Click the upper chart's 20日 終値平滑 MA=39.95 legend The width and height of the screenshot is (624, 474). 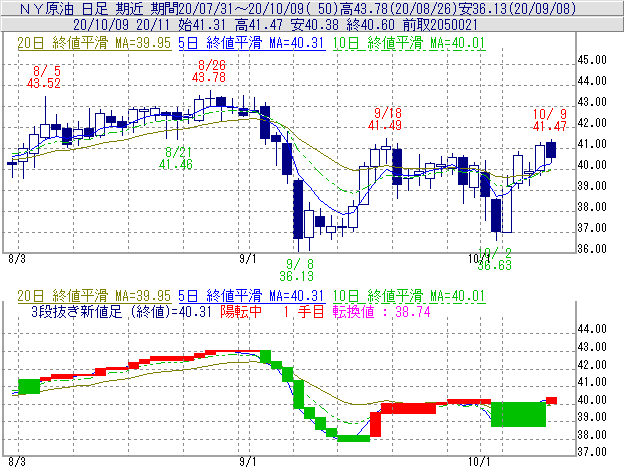[x=94, y=43]
